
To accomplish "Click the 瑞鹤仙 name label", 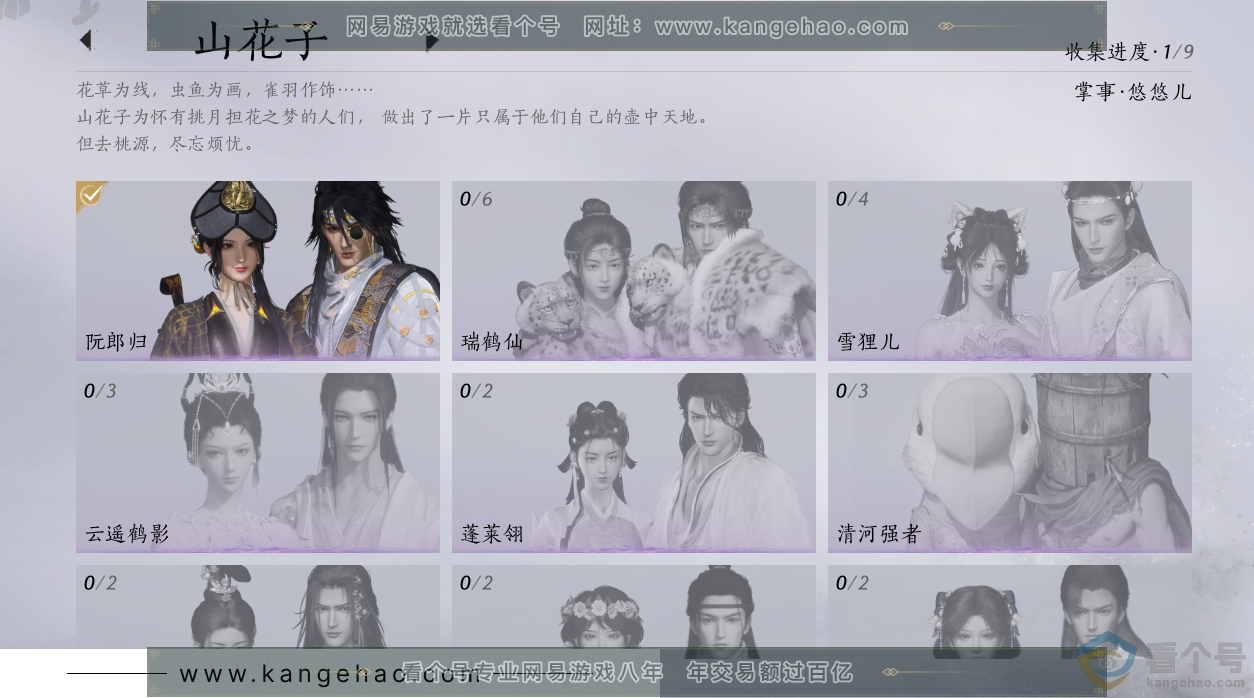I will [492, 342].
